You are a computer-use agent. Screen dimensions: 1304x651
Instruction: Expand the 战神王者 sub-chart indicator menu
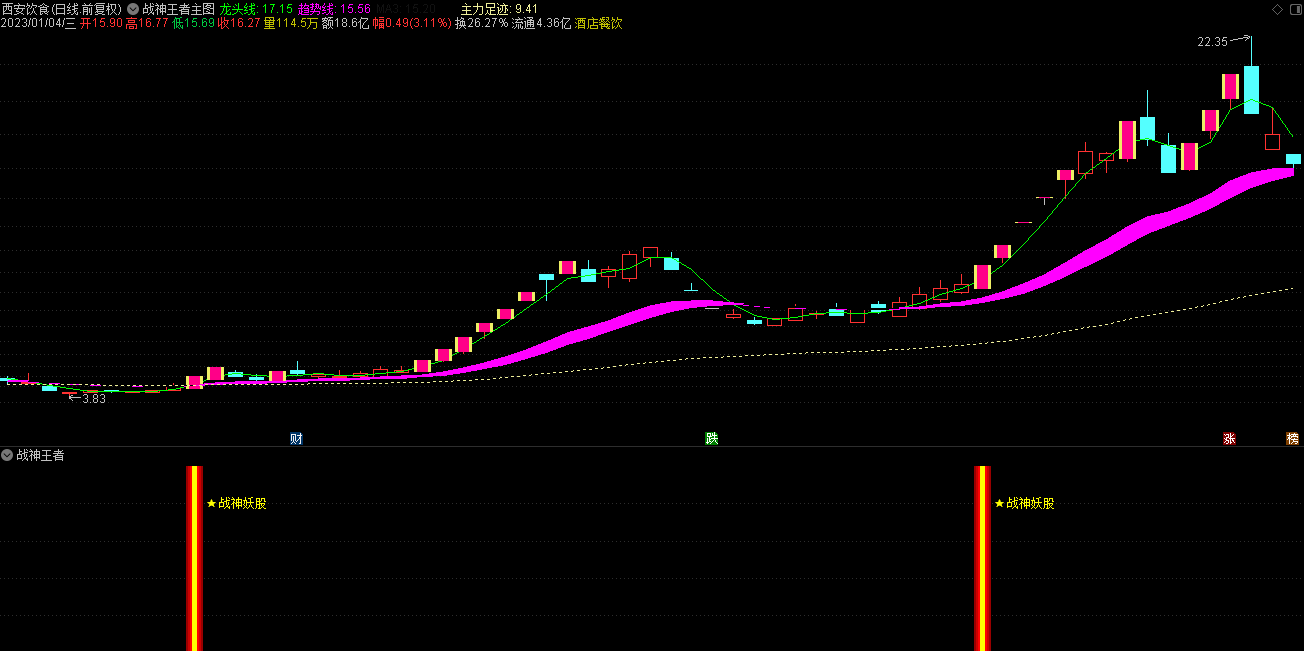click(x=7, y=455)
